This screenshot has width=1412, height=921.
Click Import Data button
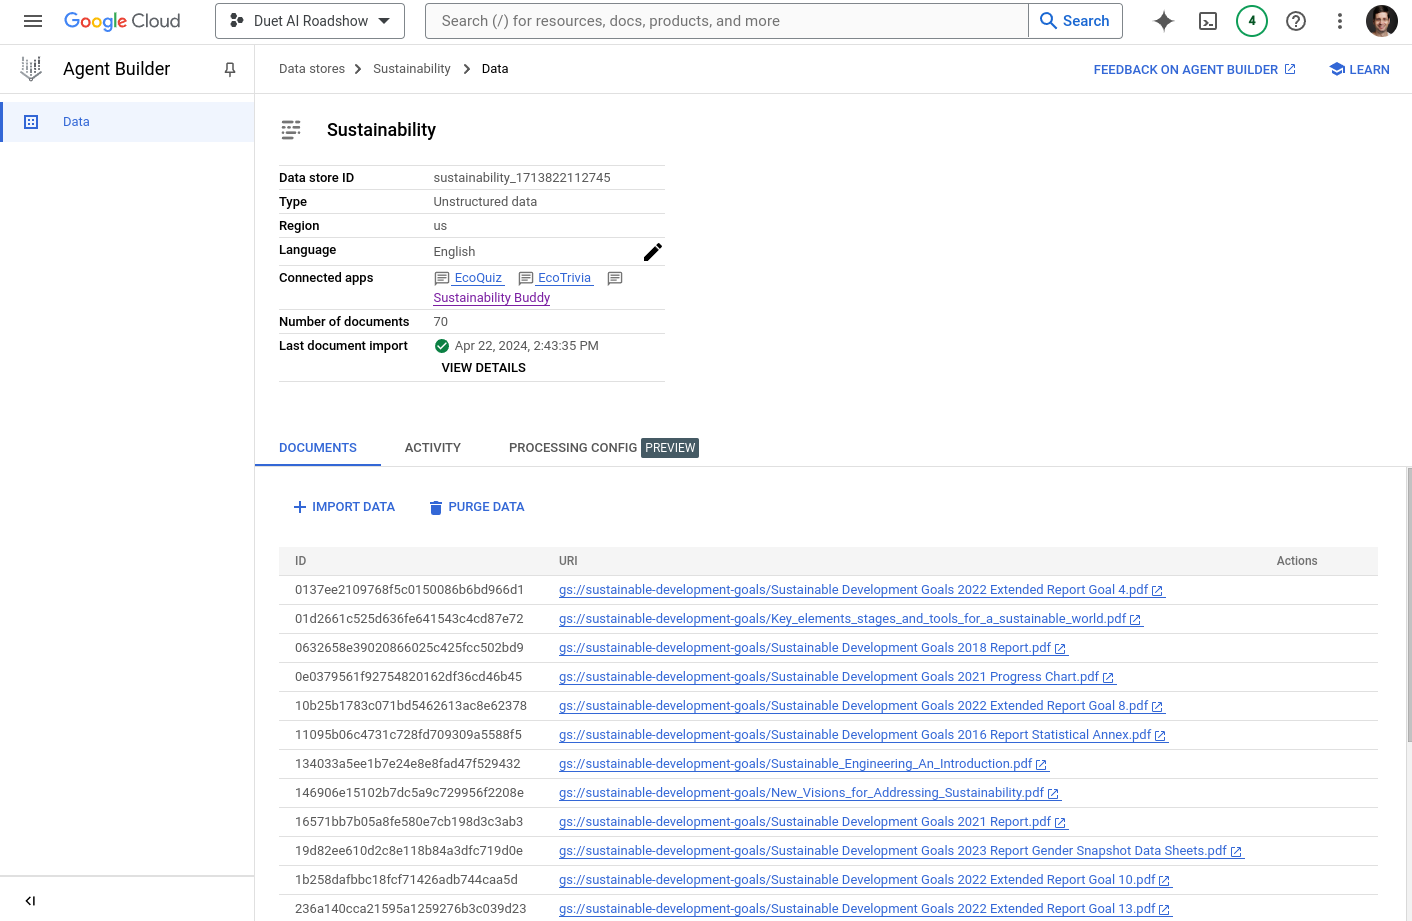tap(344, 507)
